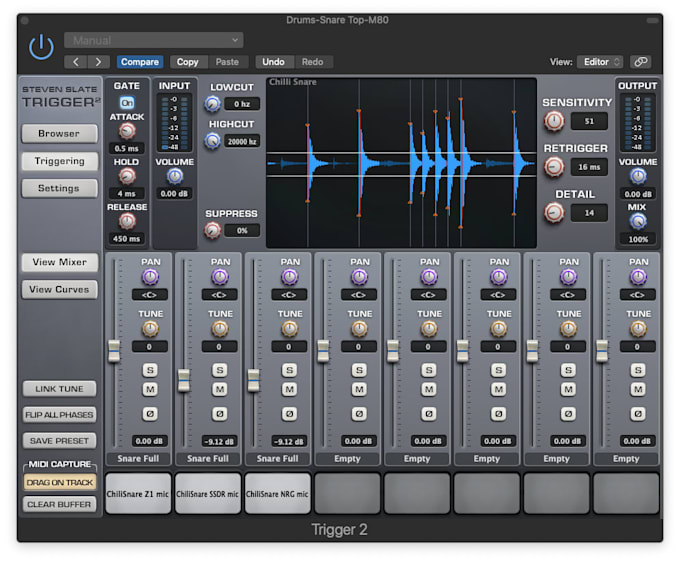Open articulation selector 'Snare Full' on third channel
680x562 pixels.
point(278,458)
